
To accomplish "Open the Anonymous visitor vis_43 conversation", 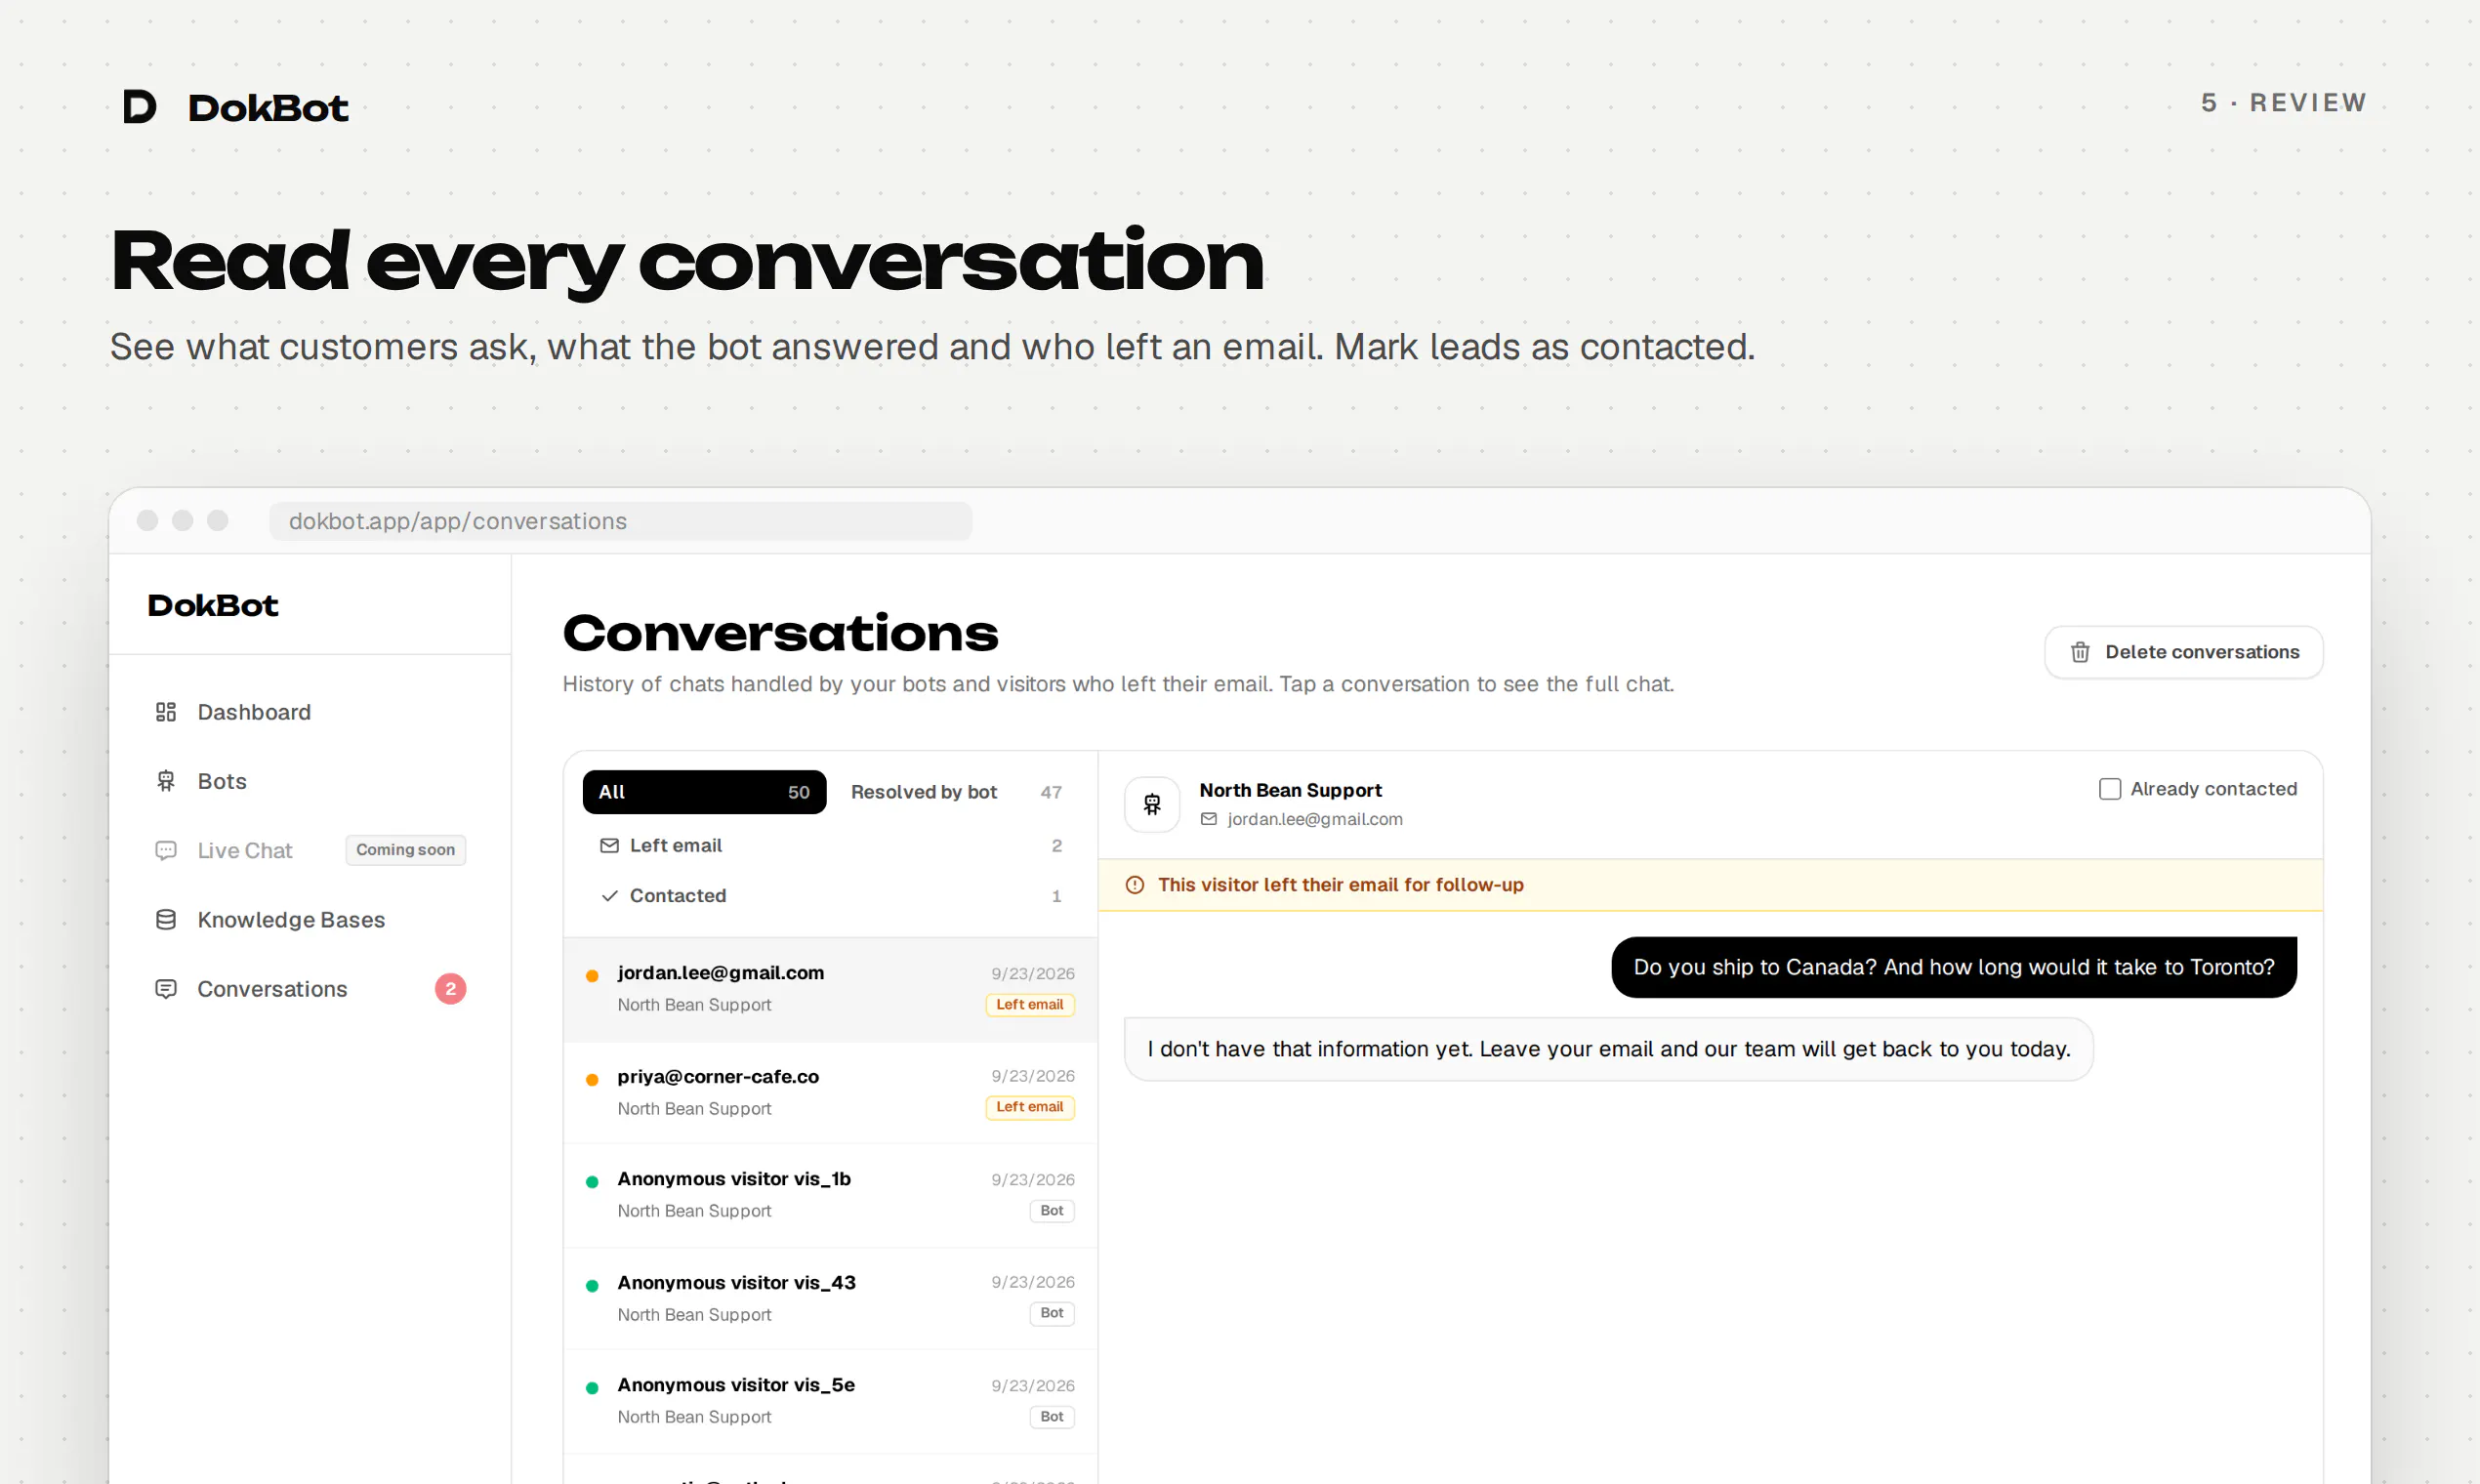I will (830, 1298).
